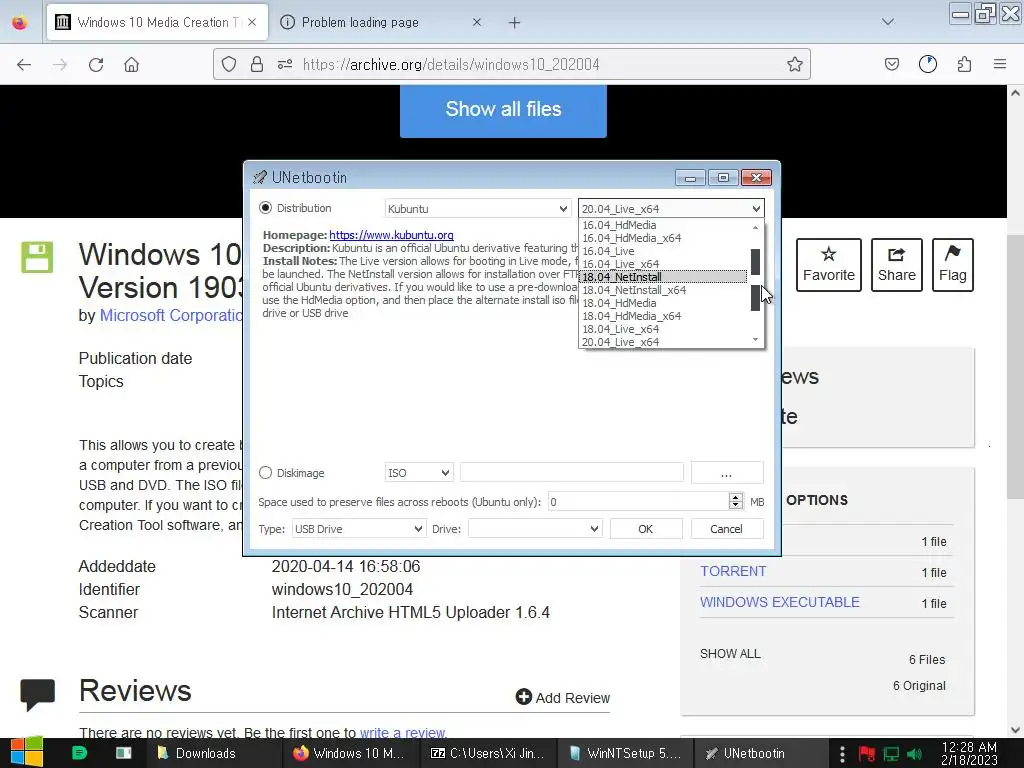
Task: Open Microsoft Corporation author link
Action: (x=171, y=315)
